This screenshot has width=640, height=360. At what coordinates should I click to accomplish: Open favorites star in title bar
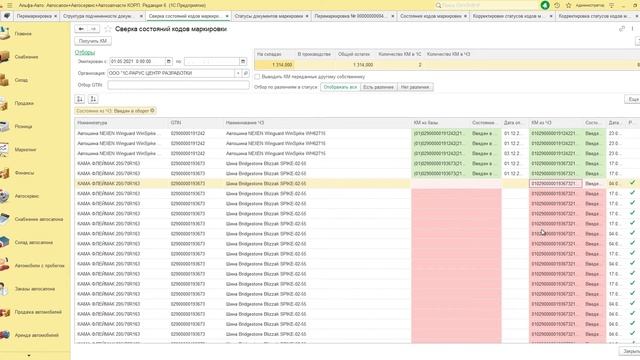tap(569, 5)
